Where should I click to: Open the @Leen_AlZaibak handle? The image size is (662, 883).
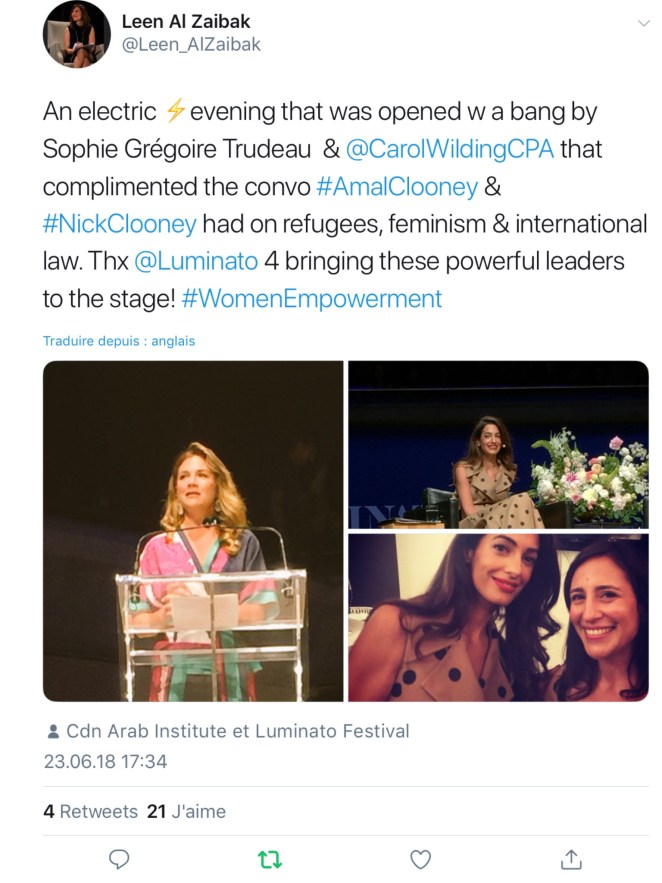(191, 44)
